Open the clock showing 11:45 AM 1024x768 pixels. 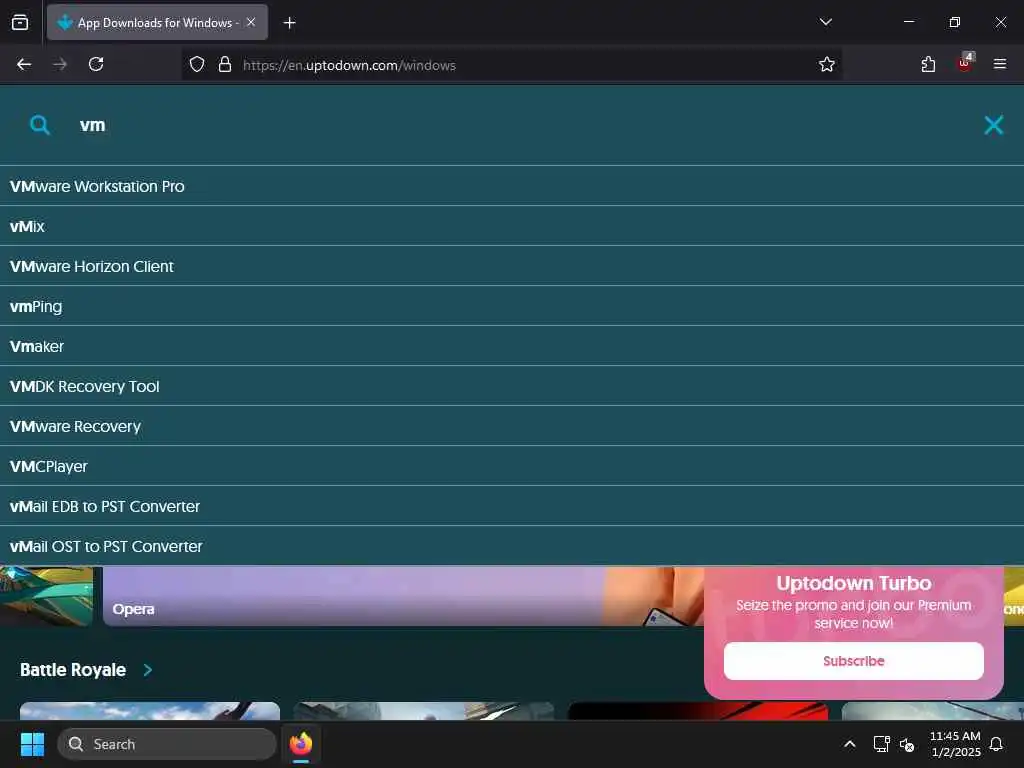955,744
